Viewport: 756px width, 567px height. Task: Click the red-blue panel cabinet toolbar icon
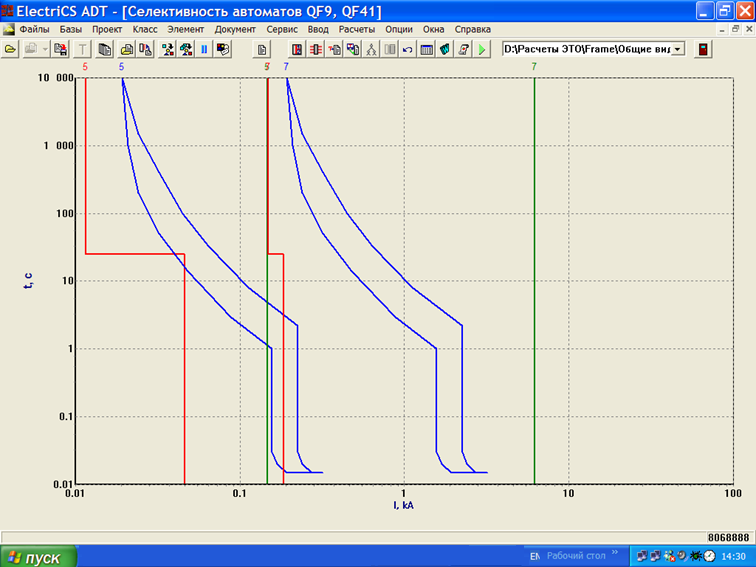297,49
